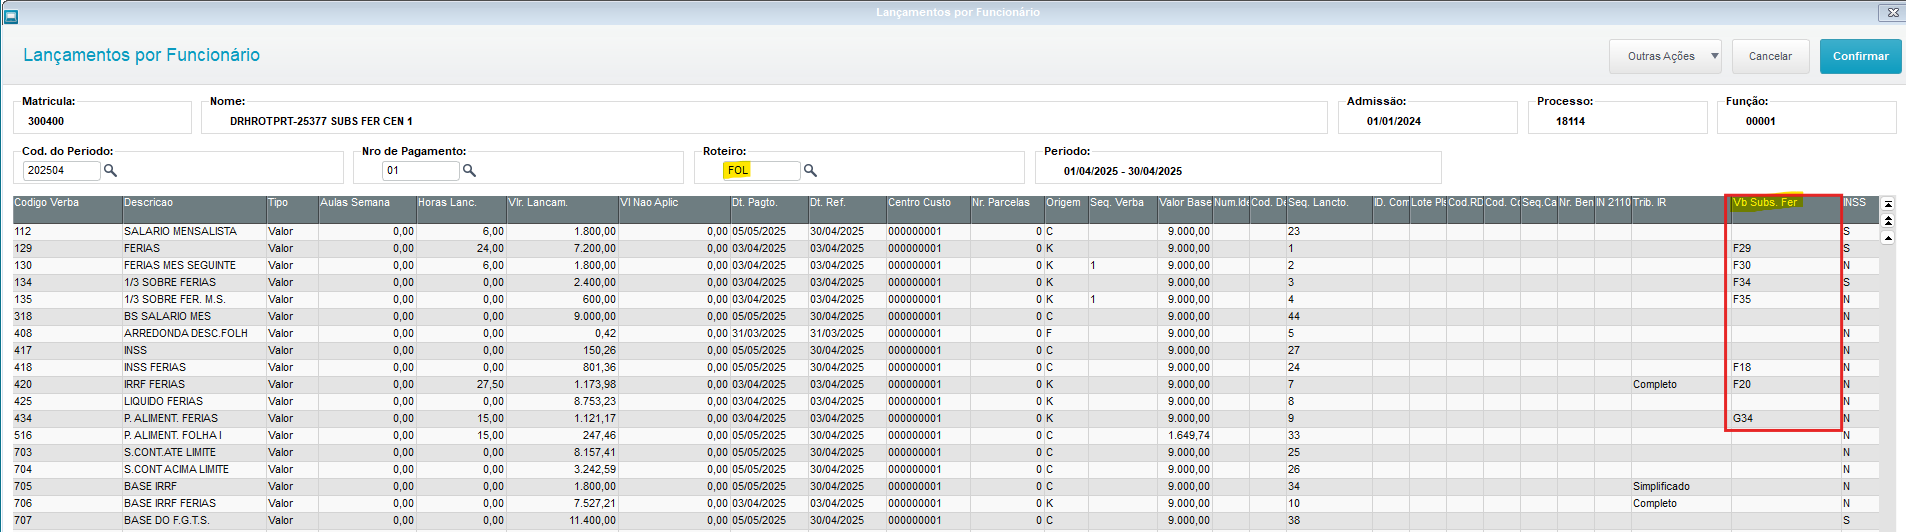Click the search icon beside Cod. do Periodo

[111, 171]
